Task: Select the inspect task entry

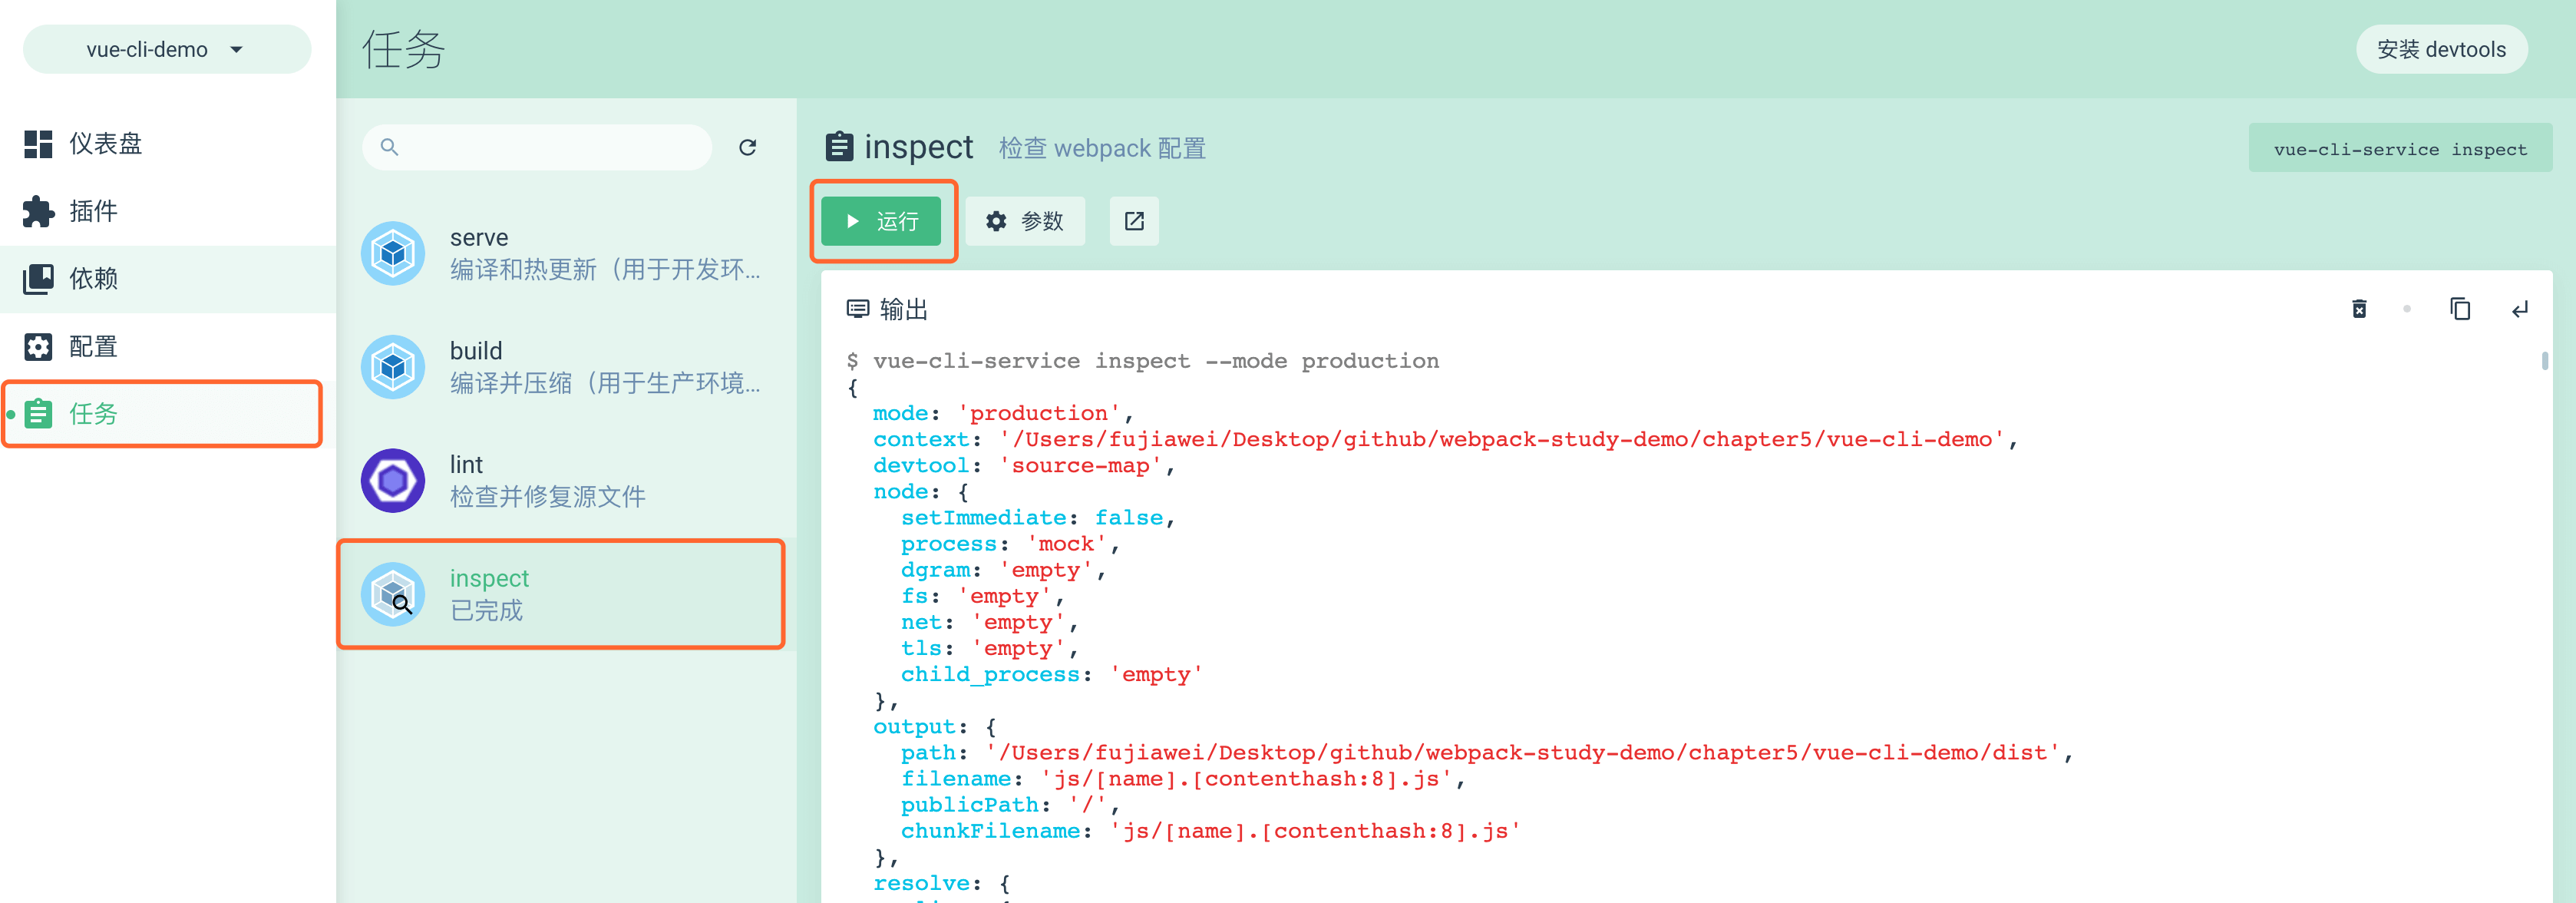Action: coord(560,594)
